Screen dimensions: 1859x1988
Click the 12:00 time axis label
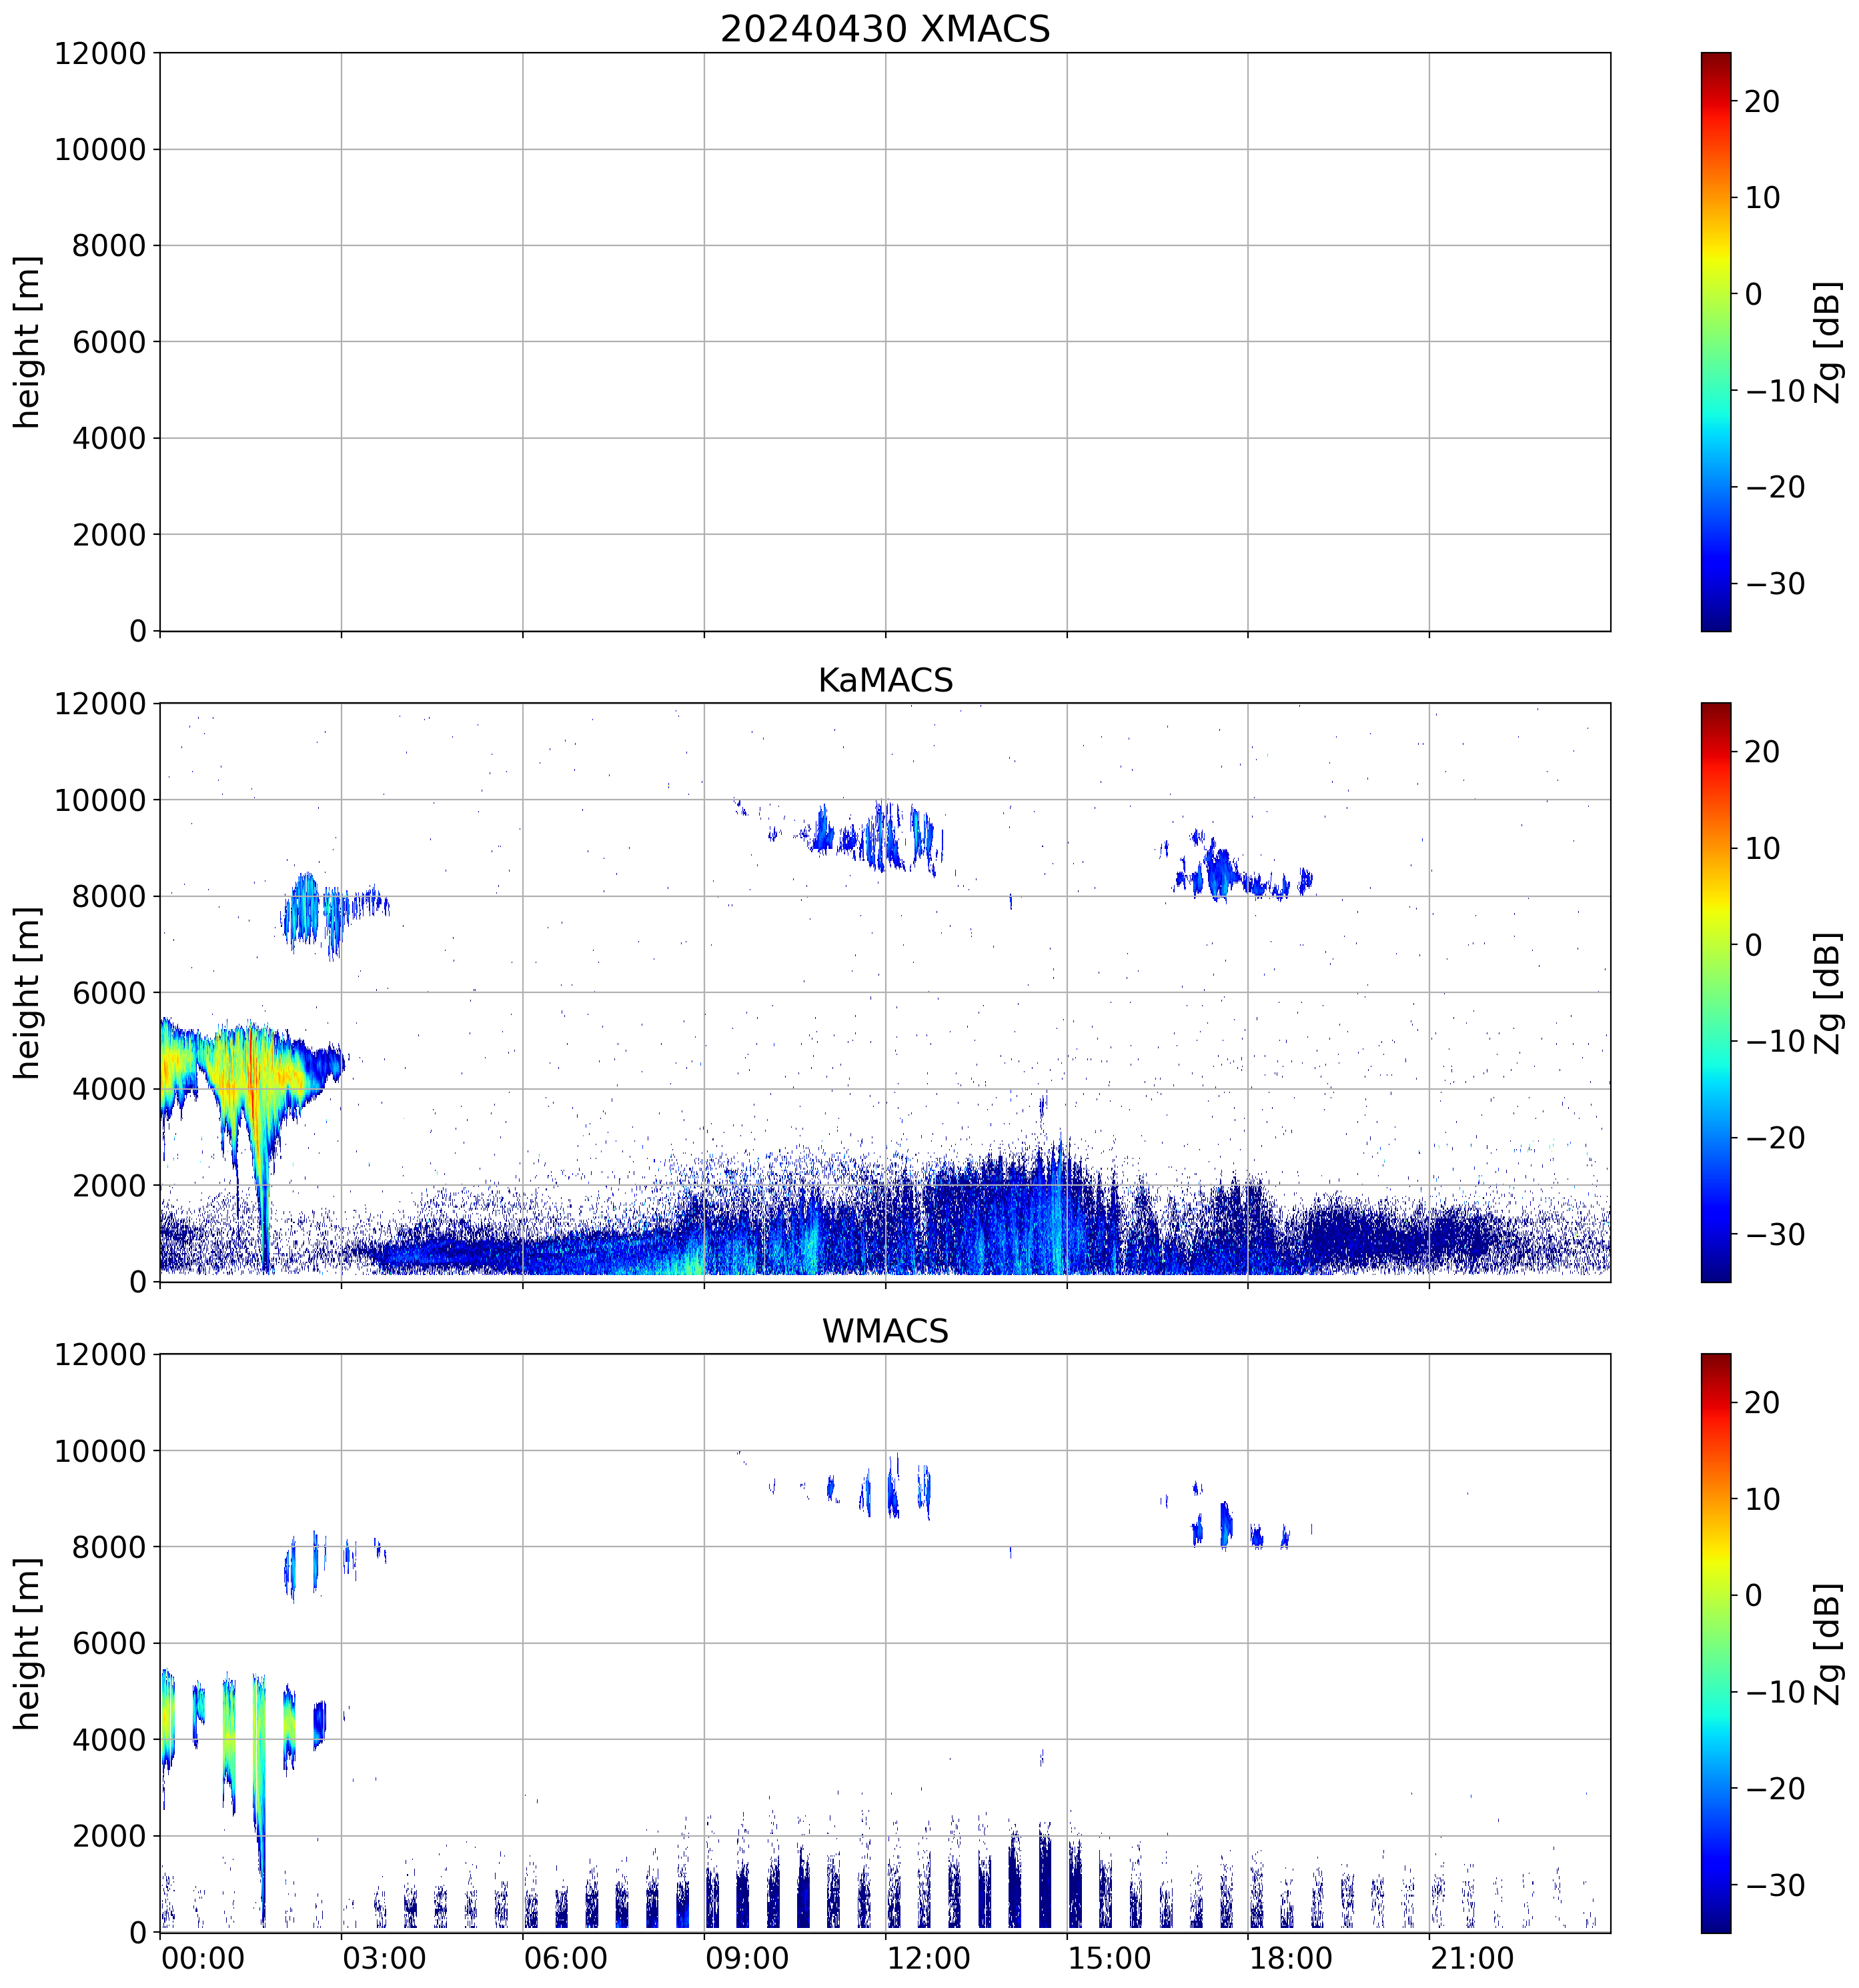click(x=928, y=1958)
